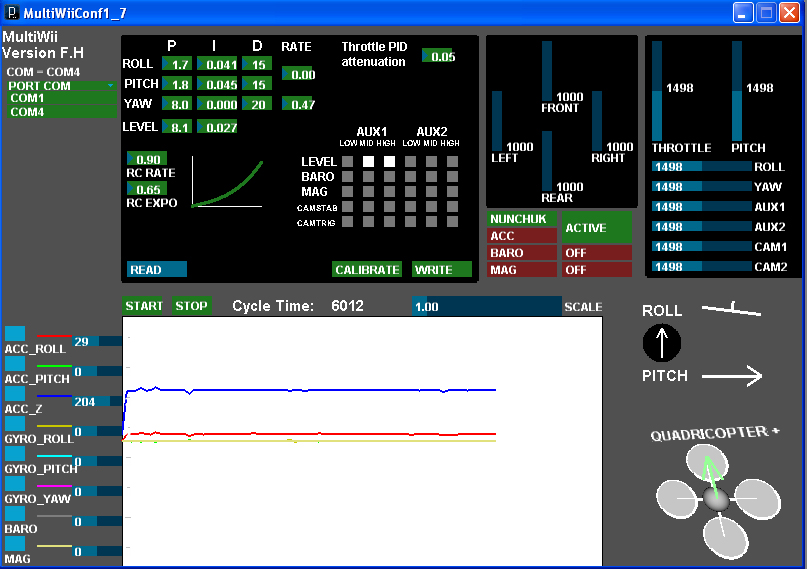Select COM1 from the port list
Screen dimensions: 807x569
(61, 98)
